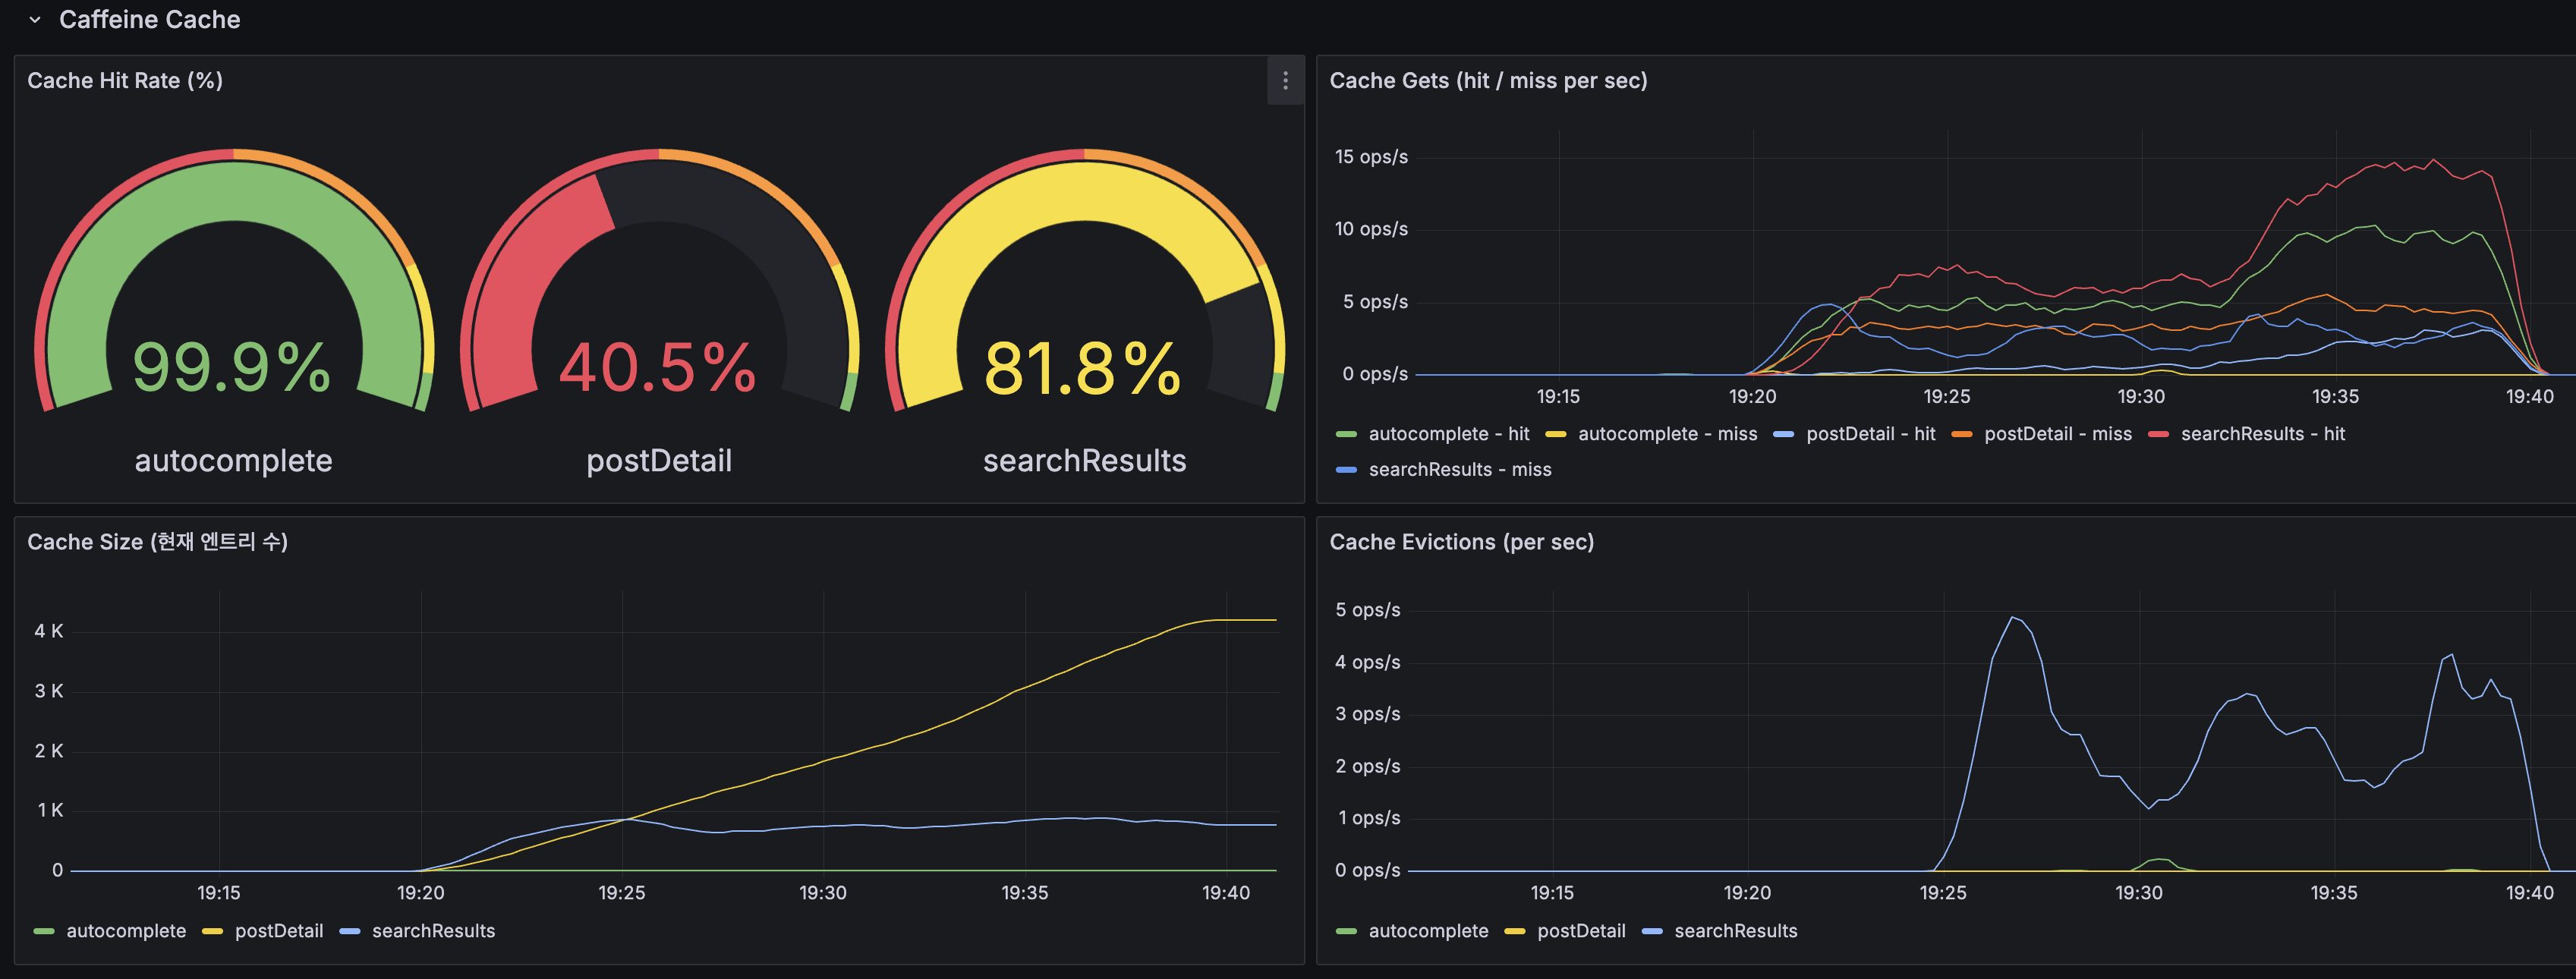Click the Caffeine Cache row title
2576x979 pixels.
click(149, 20)
